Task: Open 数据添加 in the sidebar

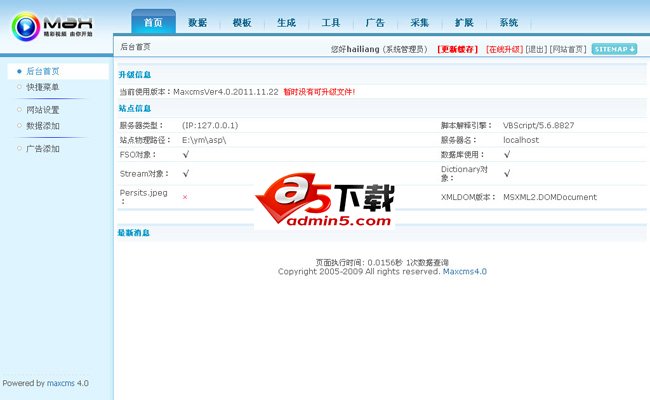Action: 43,126
